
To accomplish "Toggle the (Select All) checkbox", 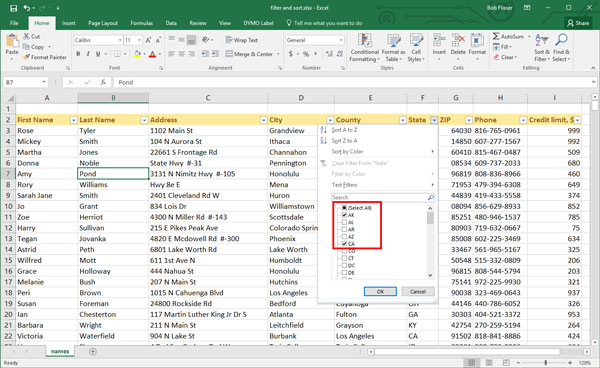I will [344, 208].
